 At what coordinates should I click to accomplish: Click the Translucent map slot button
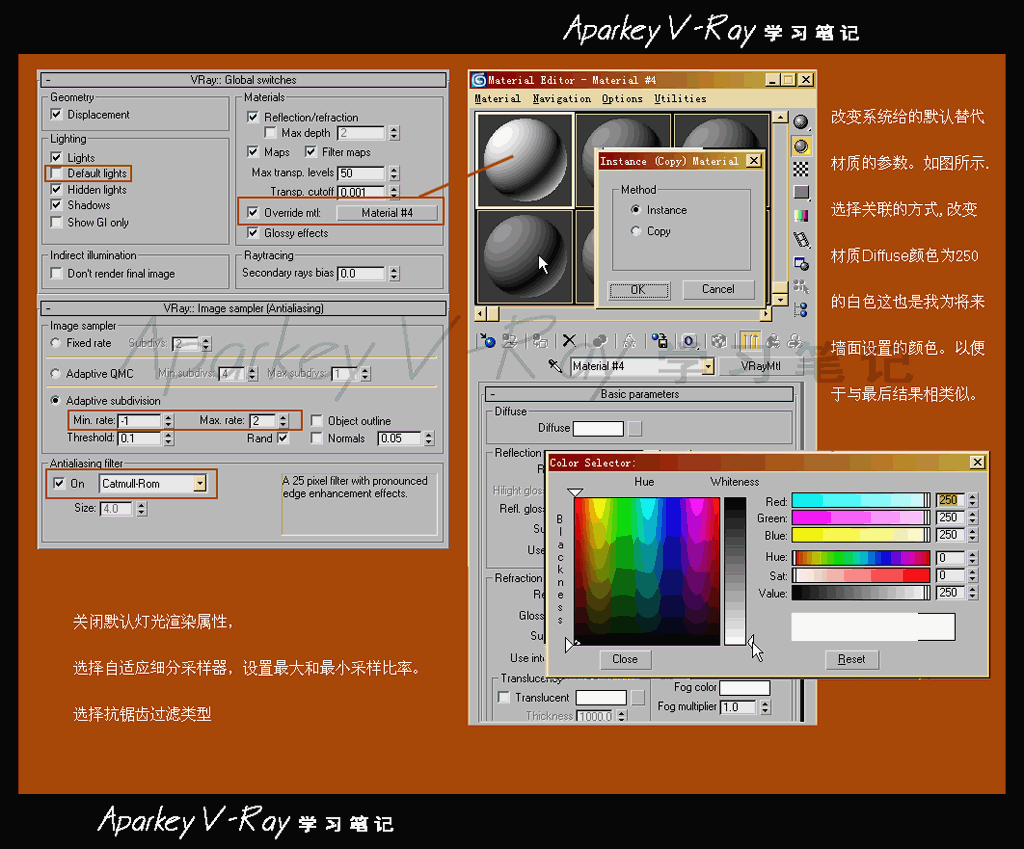coord(638,697)
